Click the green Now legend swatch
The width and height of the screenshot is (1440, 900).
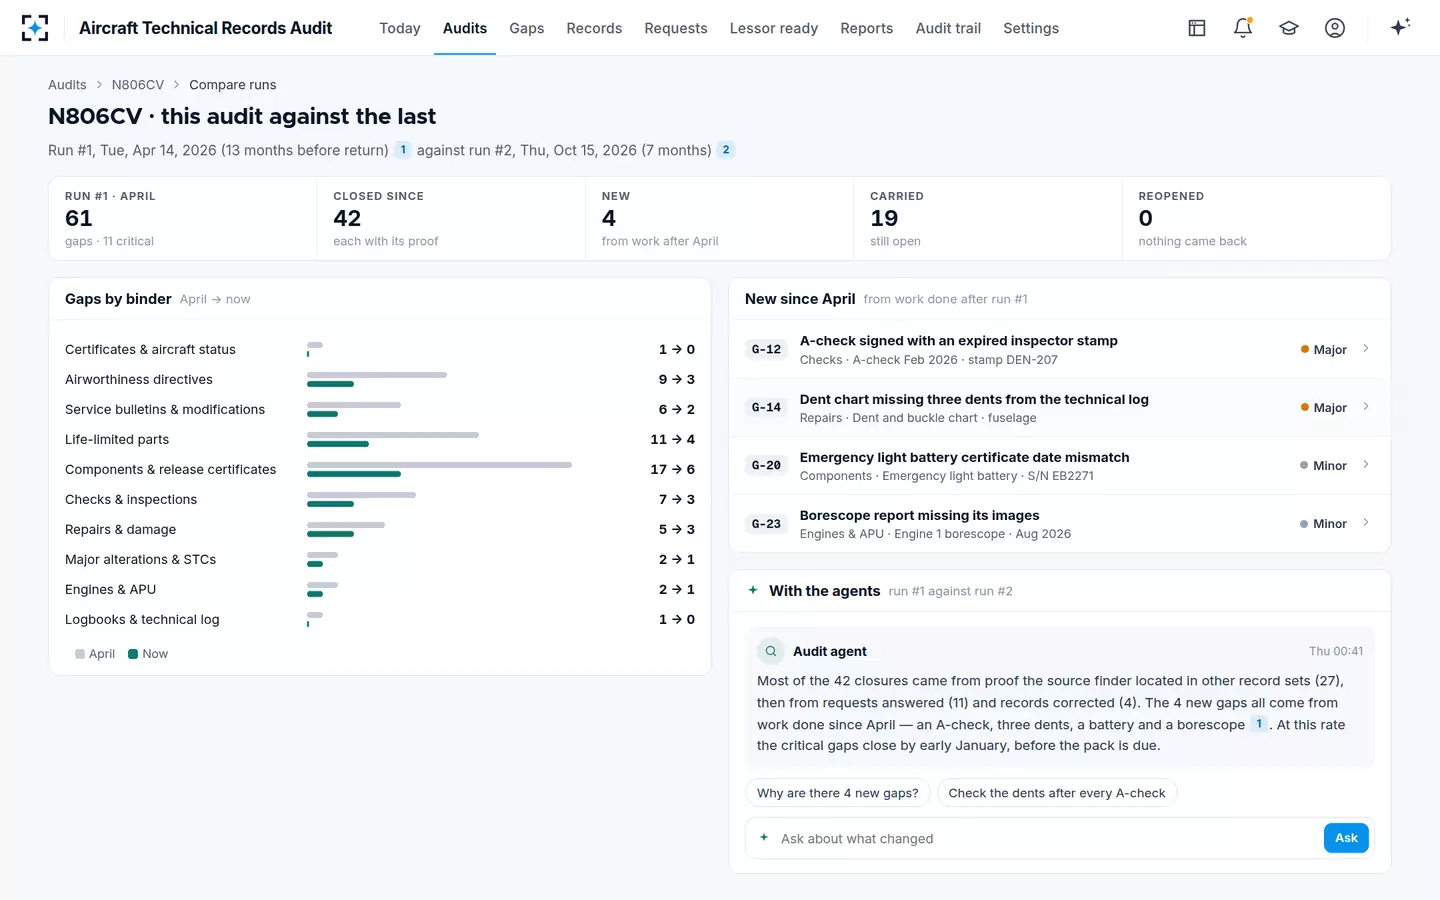tap(133, 654)
